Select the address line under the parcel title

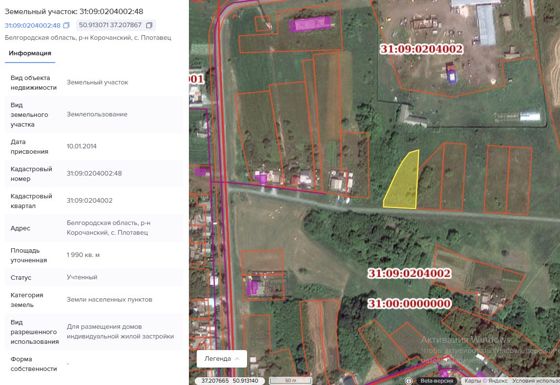coord(88,38)
